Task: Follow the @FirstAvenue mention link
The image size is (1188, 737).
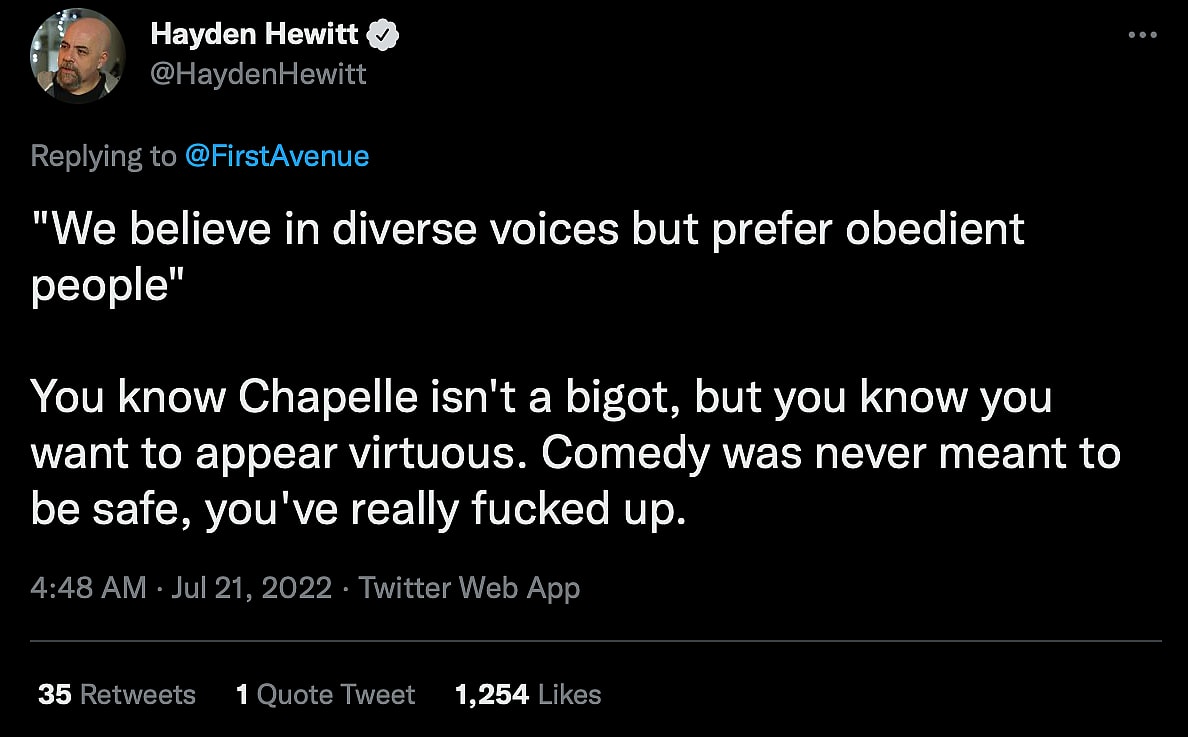Action: (277, 156)
